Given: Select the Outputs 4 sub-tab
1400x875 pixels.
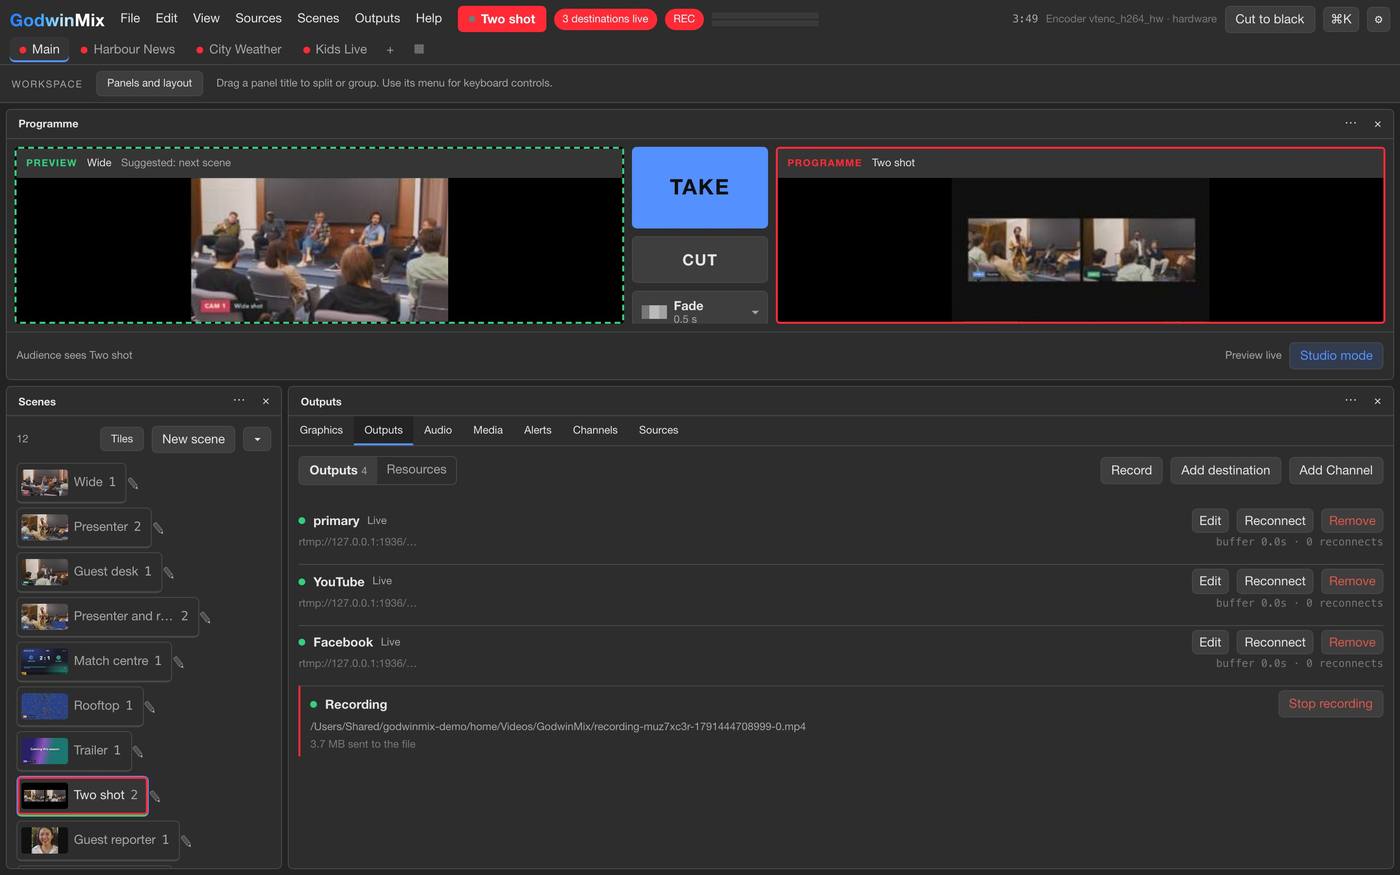Looking at the screenshot, I should coord(338,470).
